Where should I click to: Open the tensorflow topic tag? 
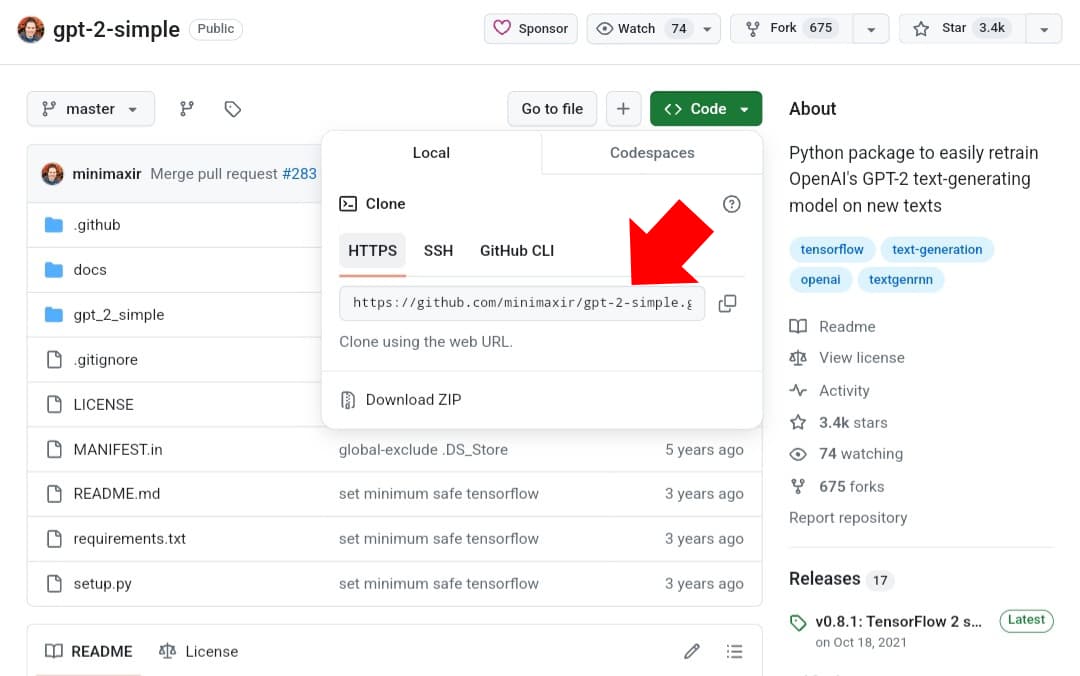(x=832, y=250)
